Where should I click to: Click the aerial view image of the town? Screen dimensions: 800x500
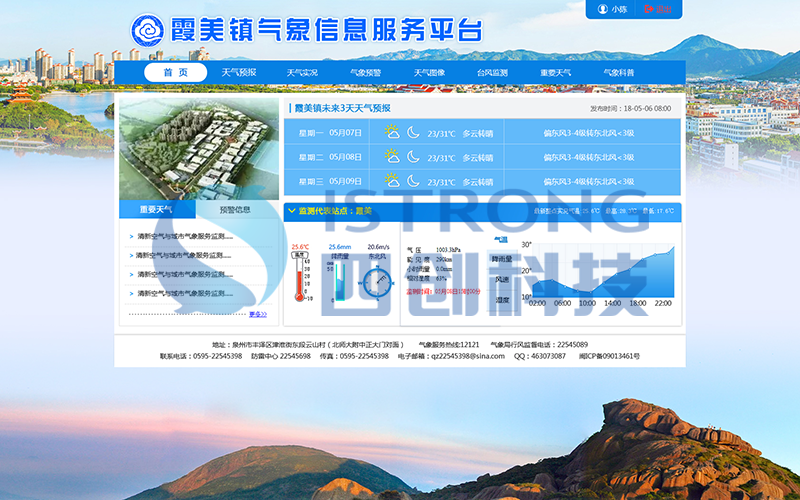click(x=199, y=148)
